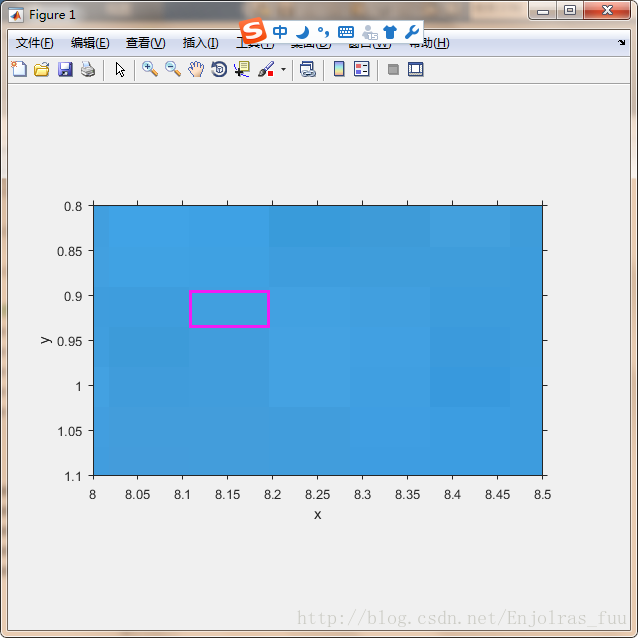The image size is (638, 638).
Task: Insert a Colorbar from the toolbar
Action: tap(339, 69)
